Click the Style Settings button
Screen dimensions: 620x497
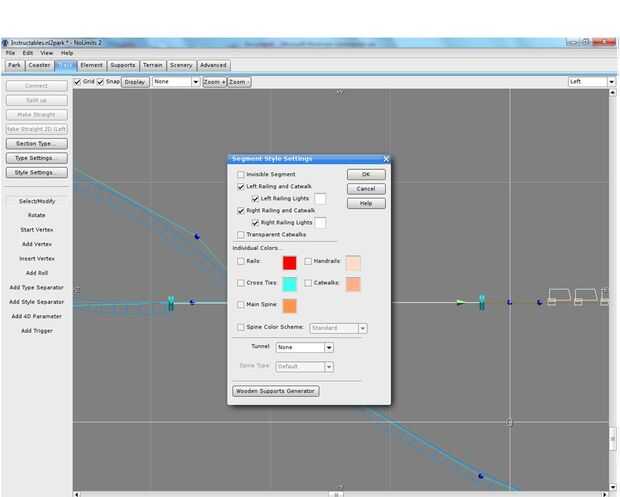click(x=37, y=173)
